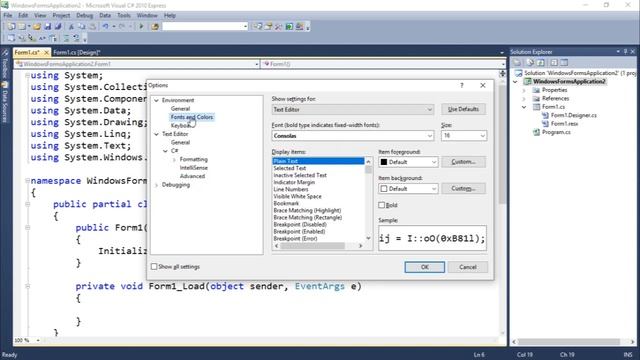Click the Find in Files toolbar icon
Screen dimensions: 640x360
pos(155,27)
